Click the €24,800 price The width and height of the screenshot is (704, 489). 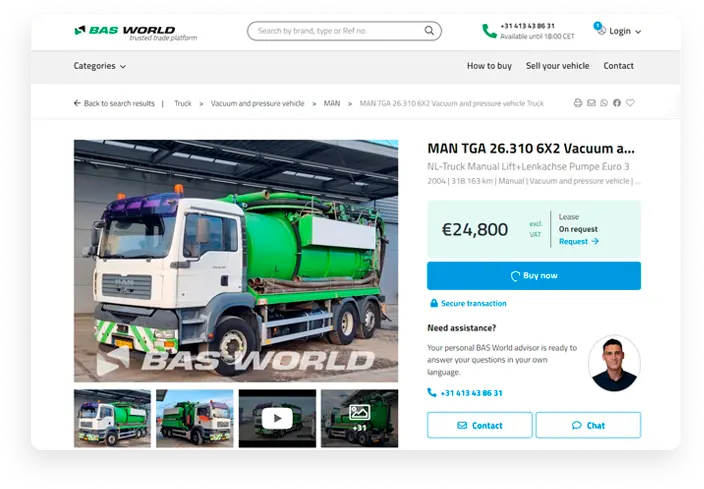(475, 229)
